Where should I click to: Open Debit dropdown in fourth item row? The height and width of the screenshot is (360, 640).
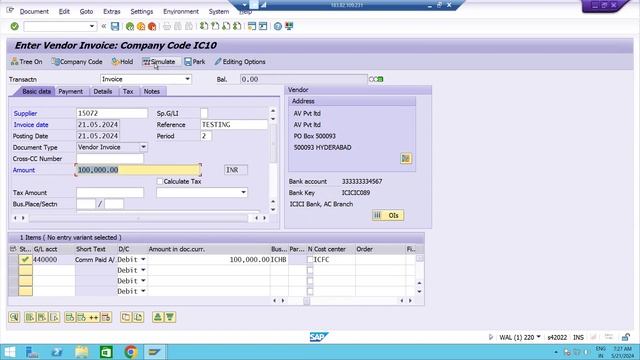(x=143, y=291)
